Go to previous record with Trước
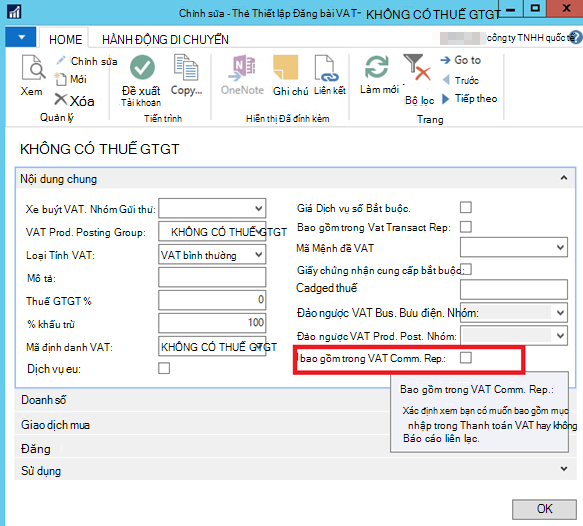The height and width of the screenshot is (526, 583). tap(460, 80)
